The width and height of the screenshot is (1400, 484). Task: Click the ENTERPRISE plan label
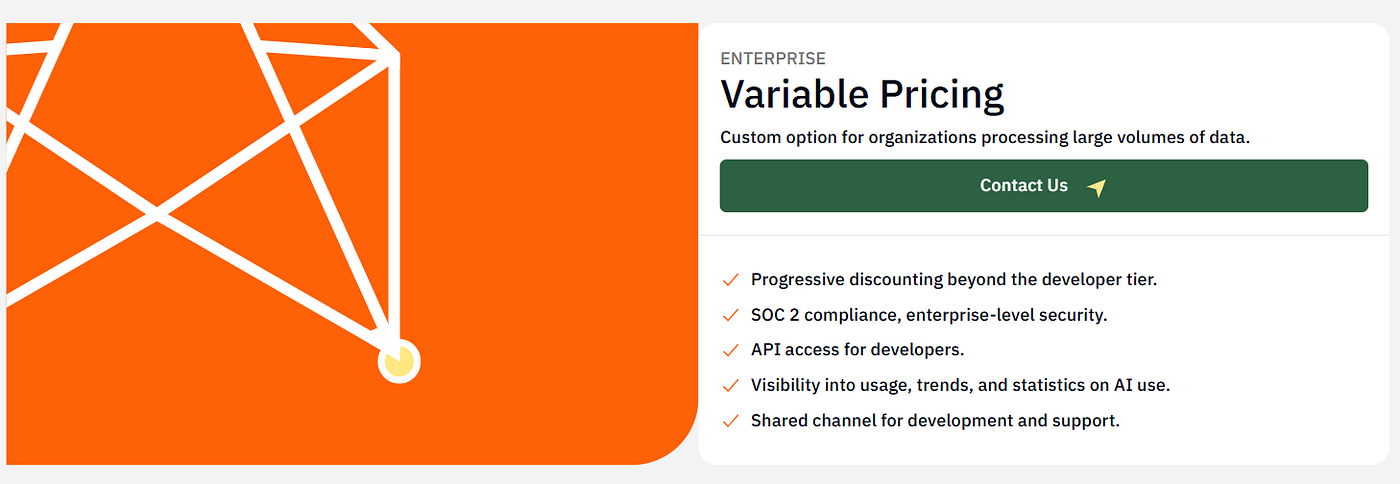click(x=773, y=59)
